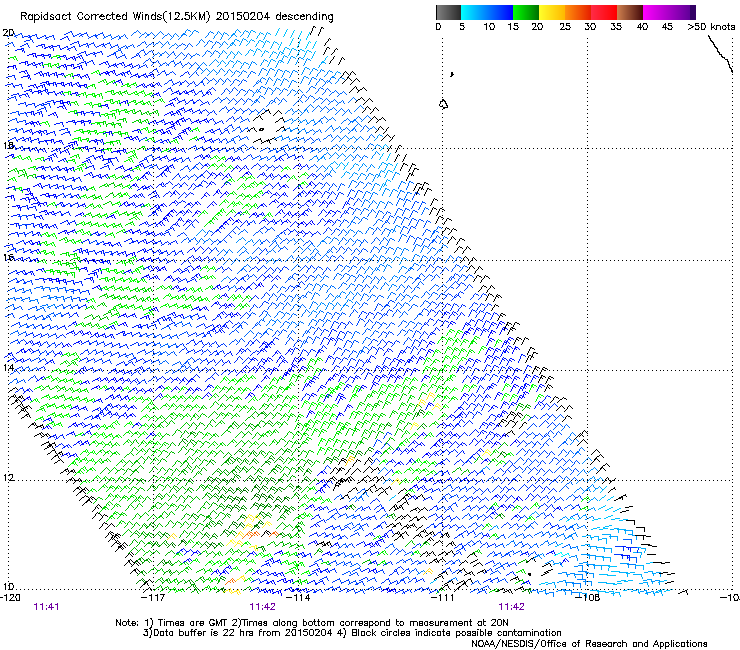
Task: Click latitude label '10' on left axis
Action: click(8, 587)
